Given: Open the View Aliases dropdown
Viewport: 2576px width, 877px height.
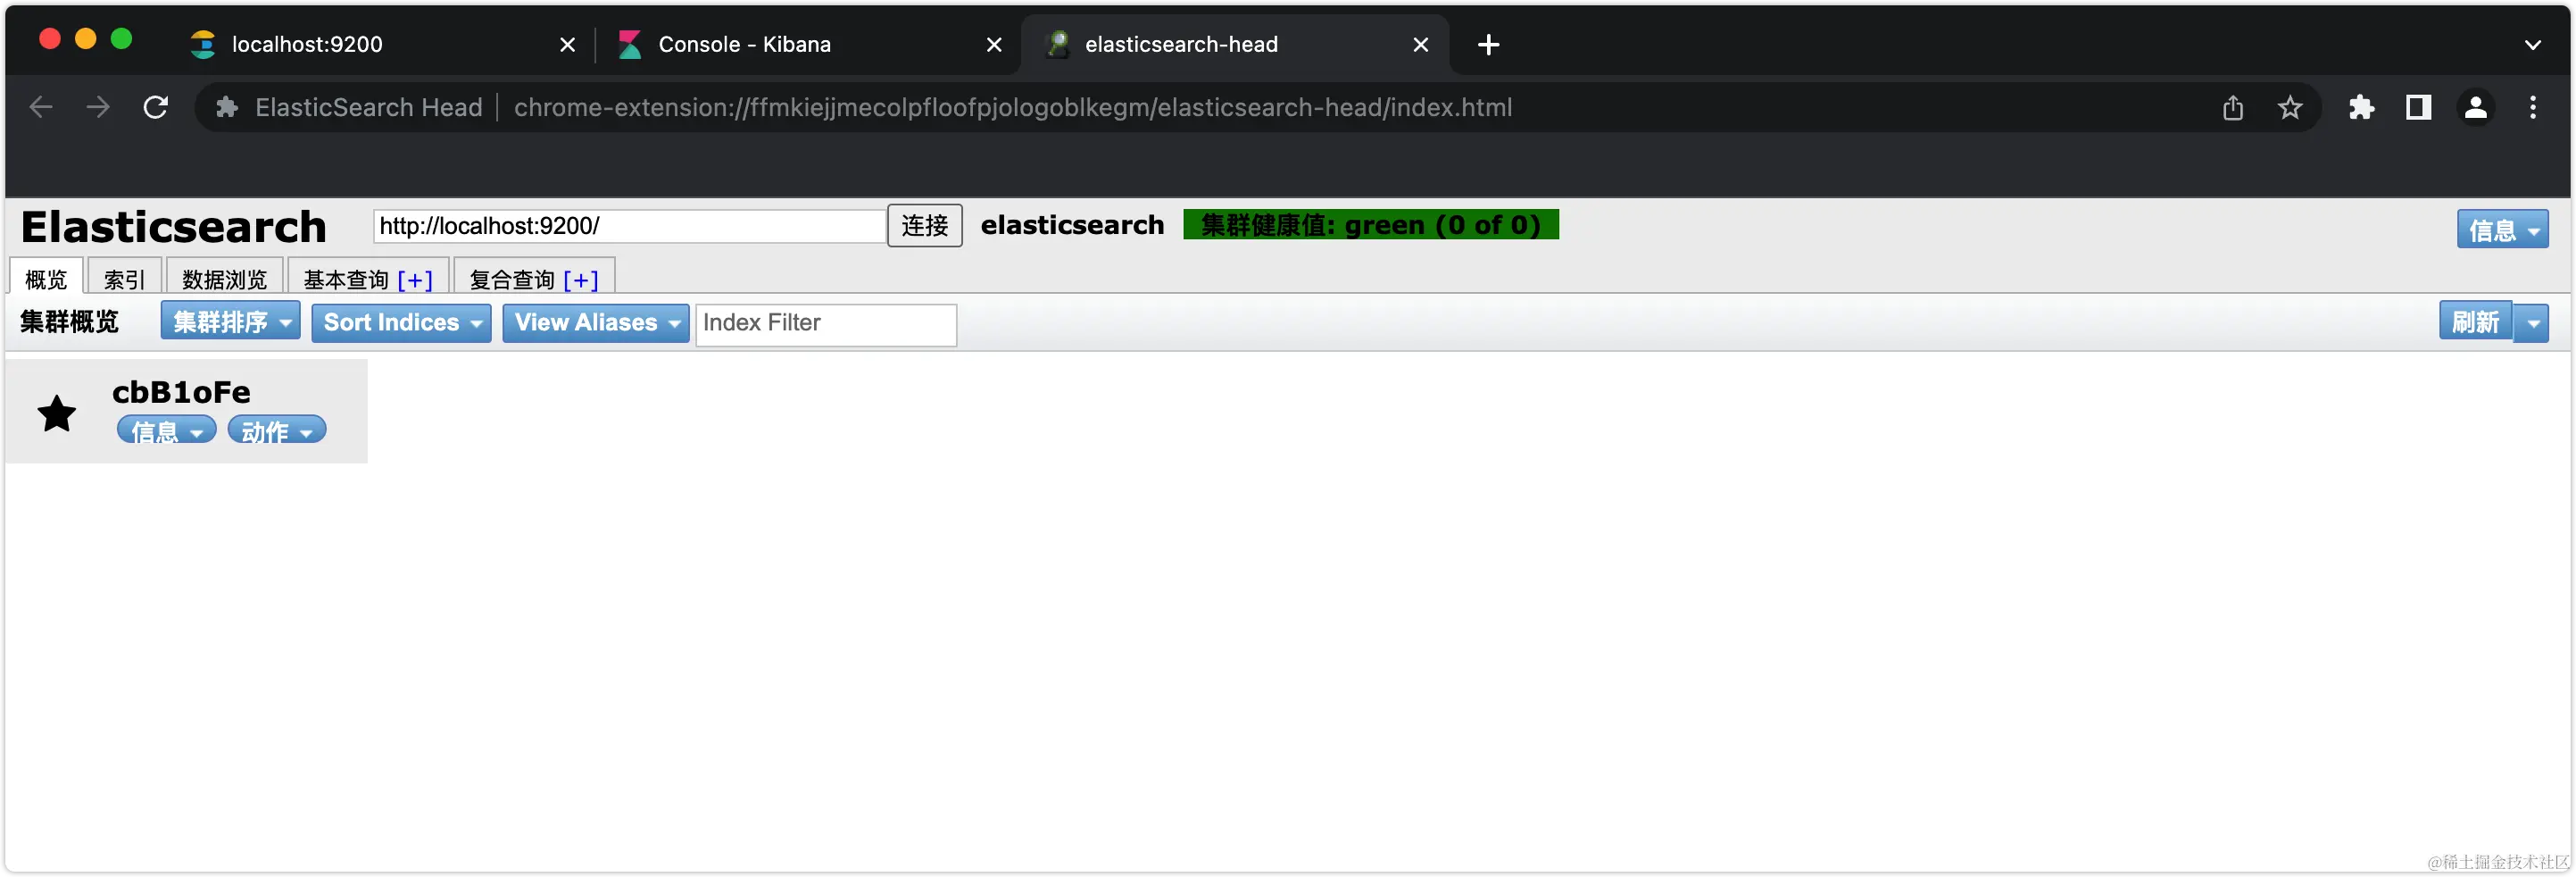Looking at the screenshot, I should coord(596,322).
